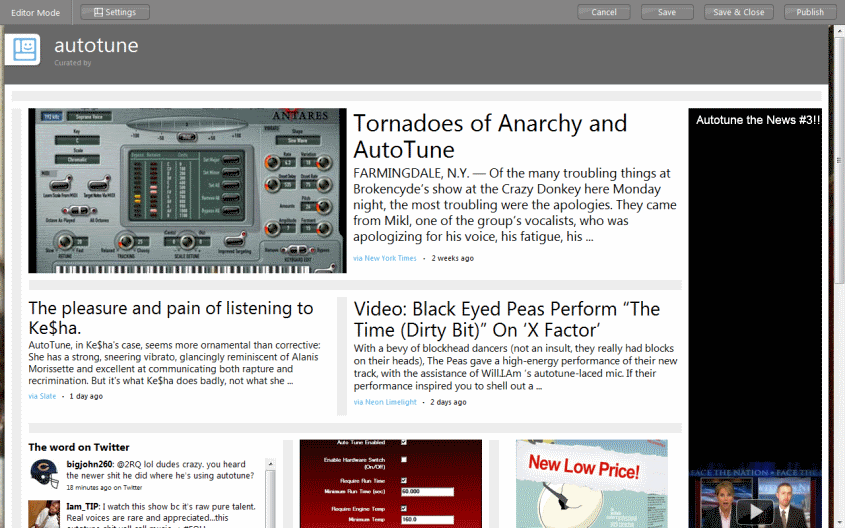Click Iam_TIP username in tweet
845x528 pixels.
[82, 506]
